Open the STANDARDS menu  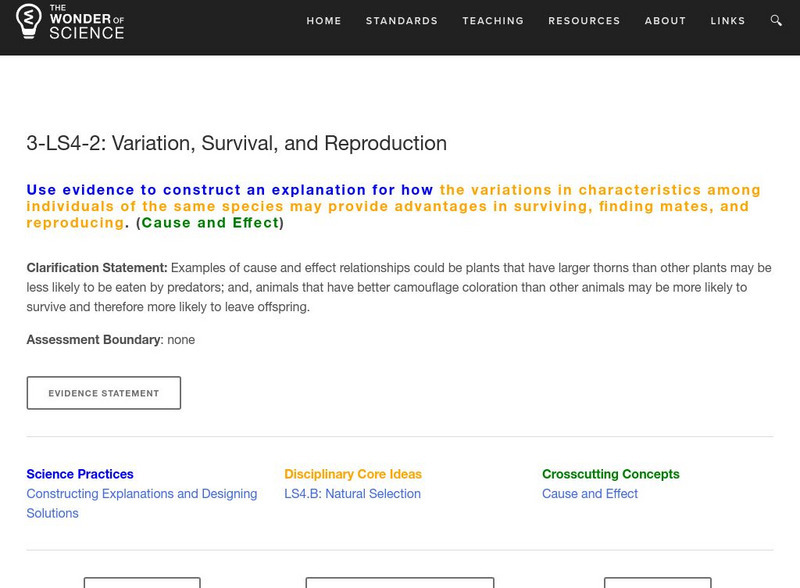(x=401, y=20)
